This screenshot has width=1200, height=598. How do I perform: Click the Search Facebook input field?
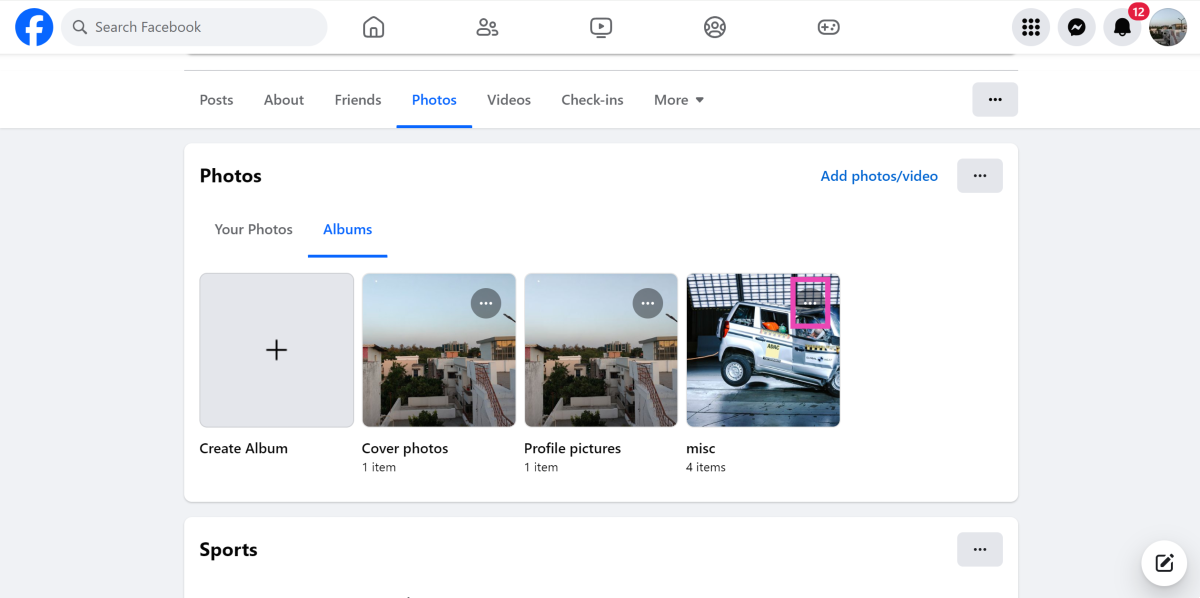pyautogui.click(x=205, y=27)
